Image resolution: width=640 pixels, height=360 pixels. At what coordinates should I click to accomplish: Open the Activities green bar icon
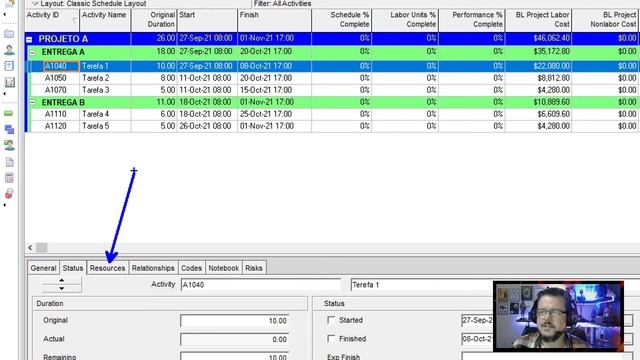point(9,113)
